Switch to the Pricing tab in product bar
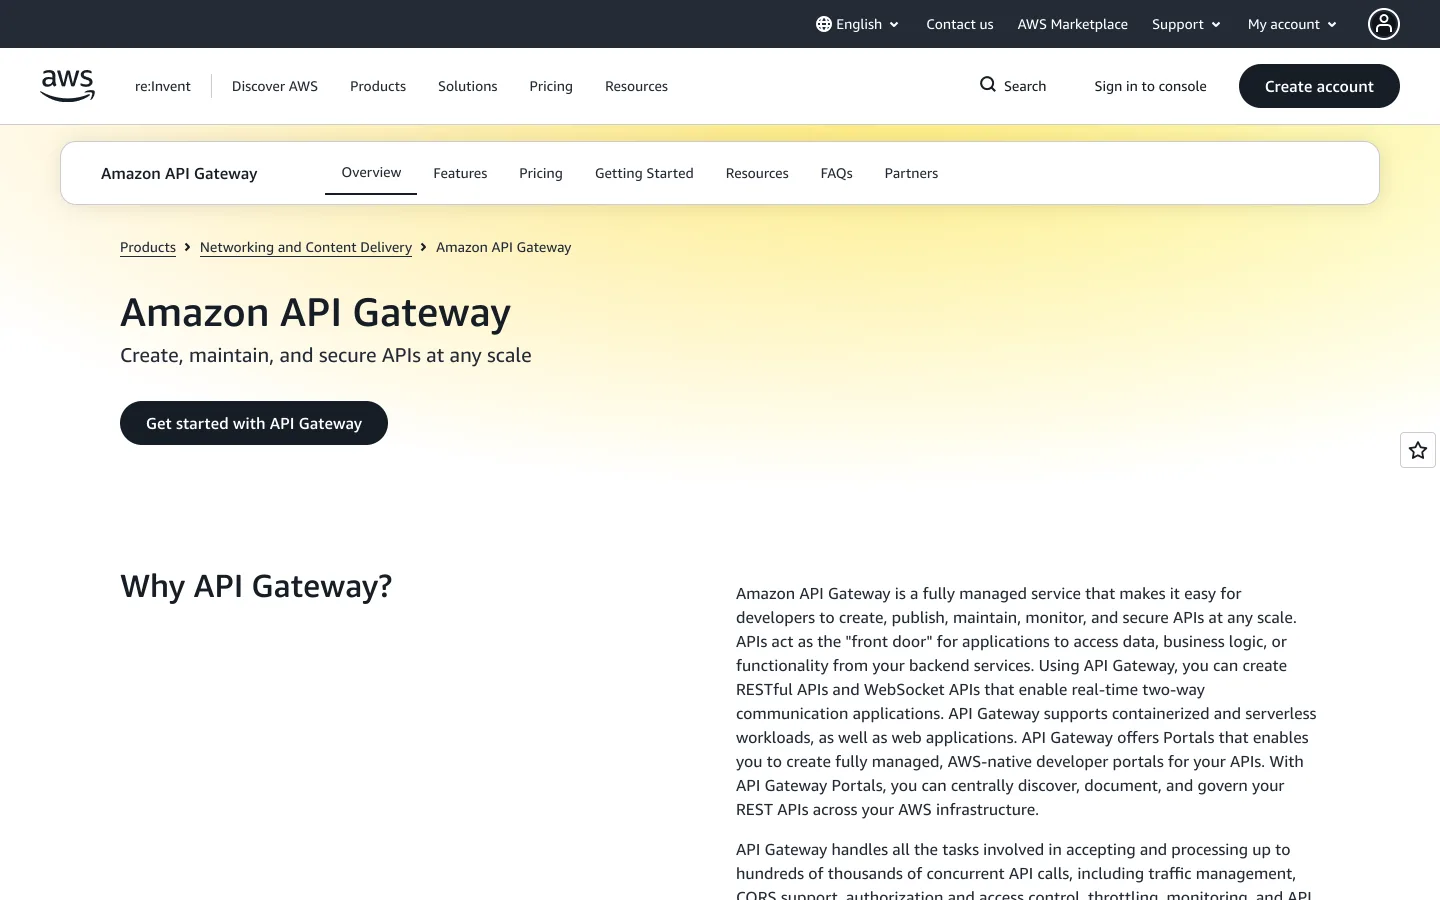Viewport: 1440px width, 900px height. click(541, 173)
